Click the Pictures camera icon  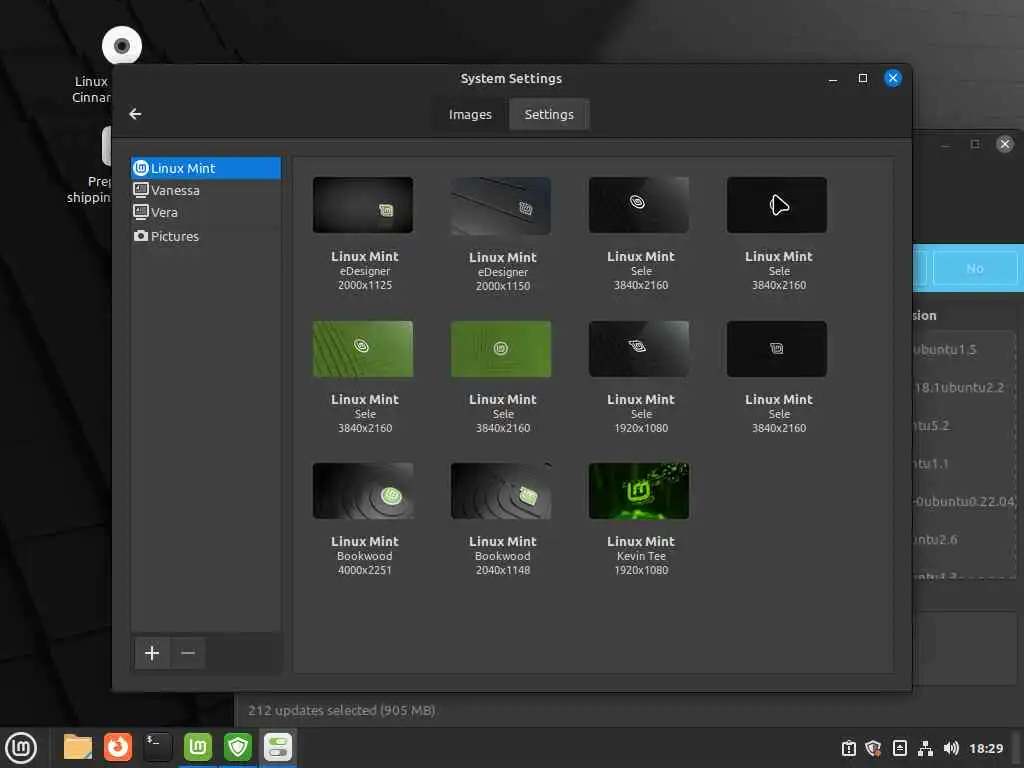click(140, 236)
